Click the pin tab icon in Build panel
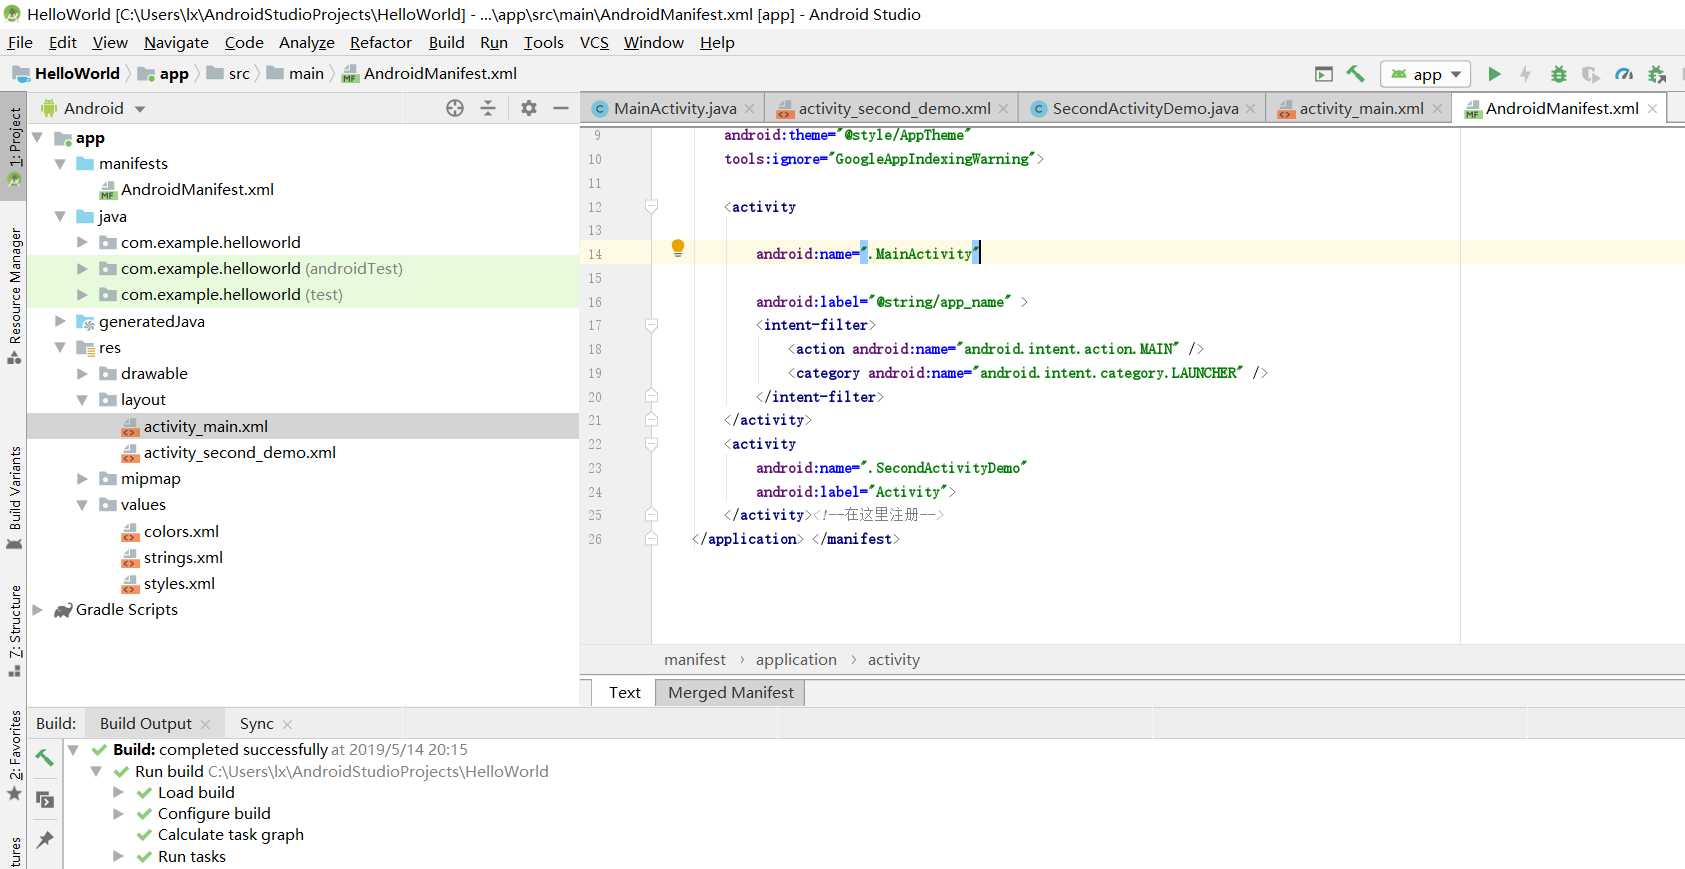 44,840
